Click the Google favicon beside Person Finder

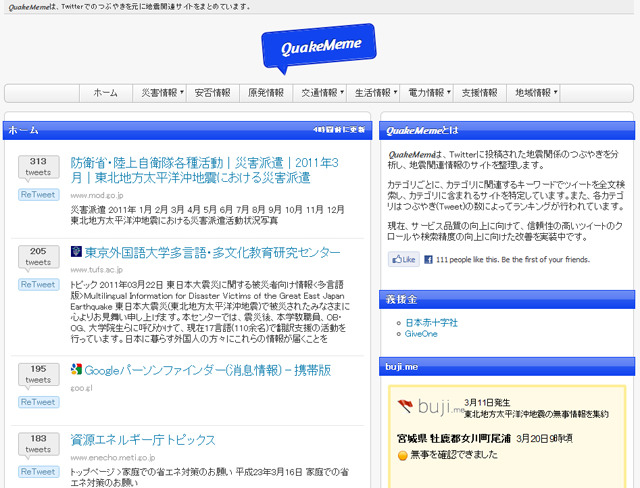click(x=76, y=369)
